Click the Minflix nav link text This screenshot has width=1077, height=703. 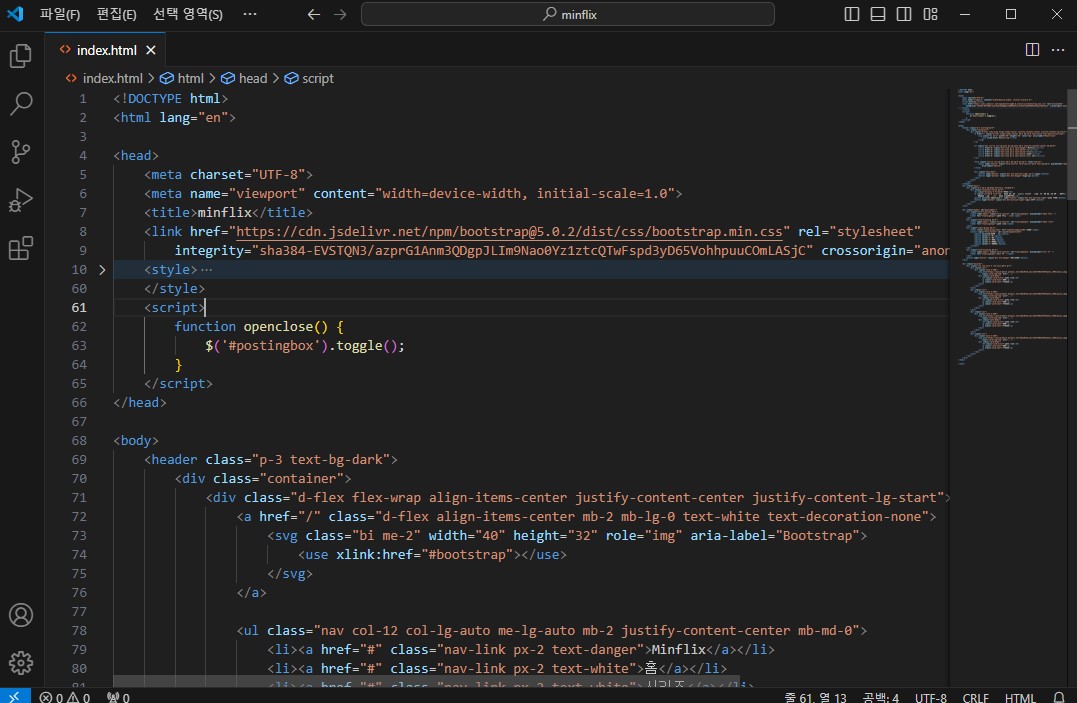(679, 649)
